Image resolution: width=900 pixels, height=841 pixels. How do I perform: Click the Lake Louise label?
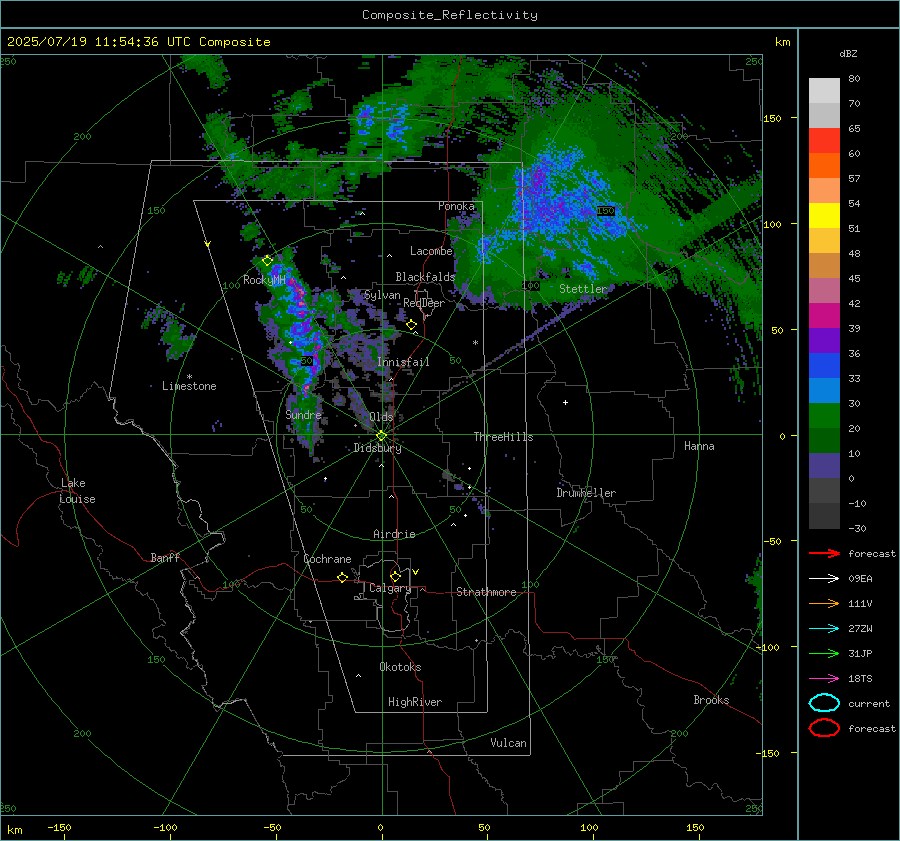point(77,491)
